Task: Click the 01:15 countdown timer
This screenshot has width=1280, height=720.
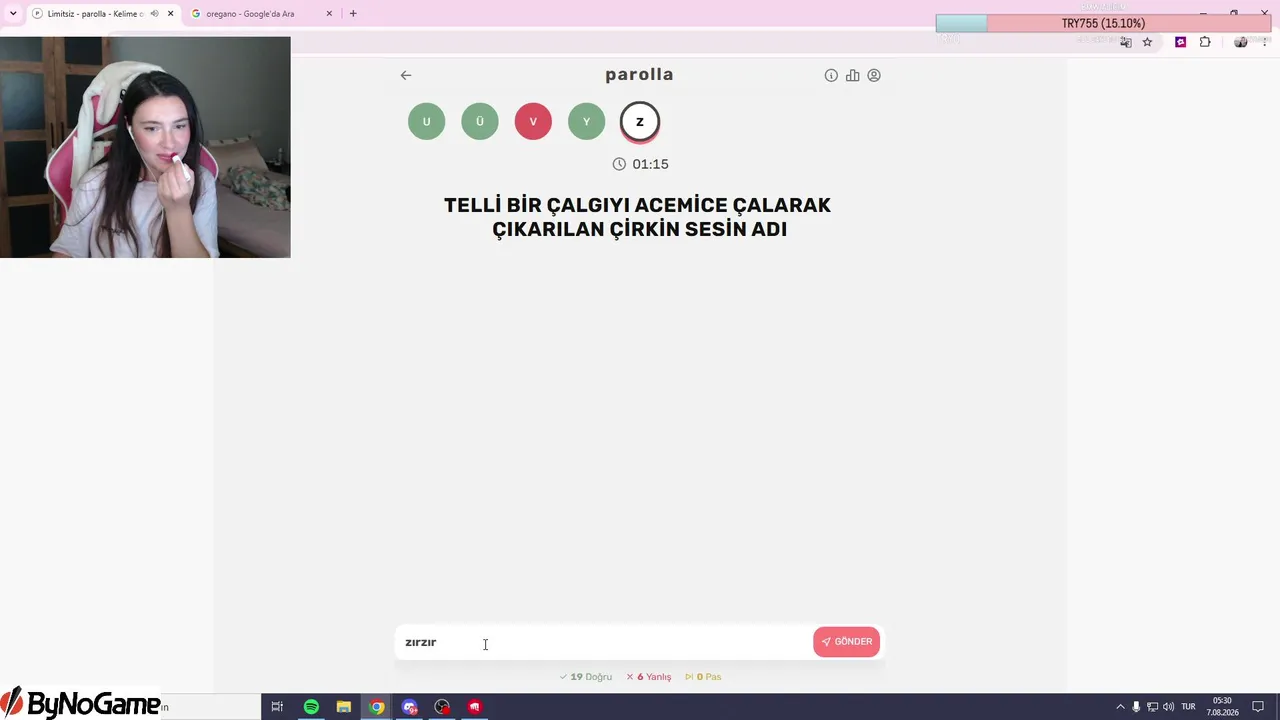Action: (x=640, y=164)
